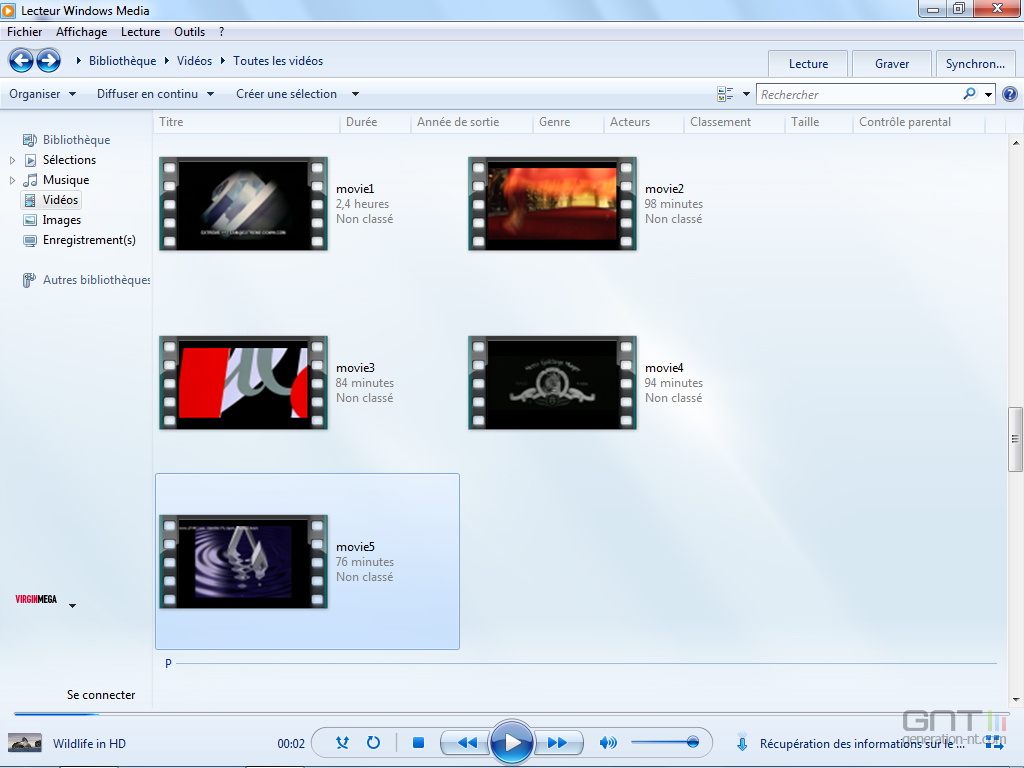Stop the current playback

[418, 742]
